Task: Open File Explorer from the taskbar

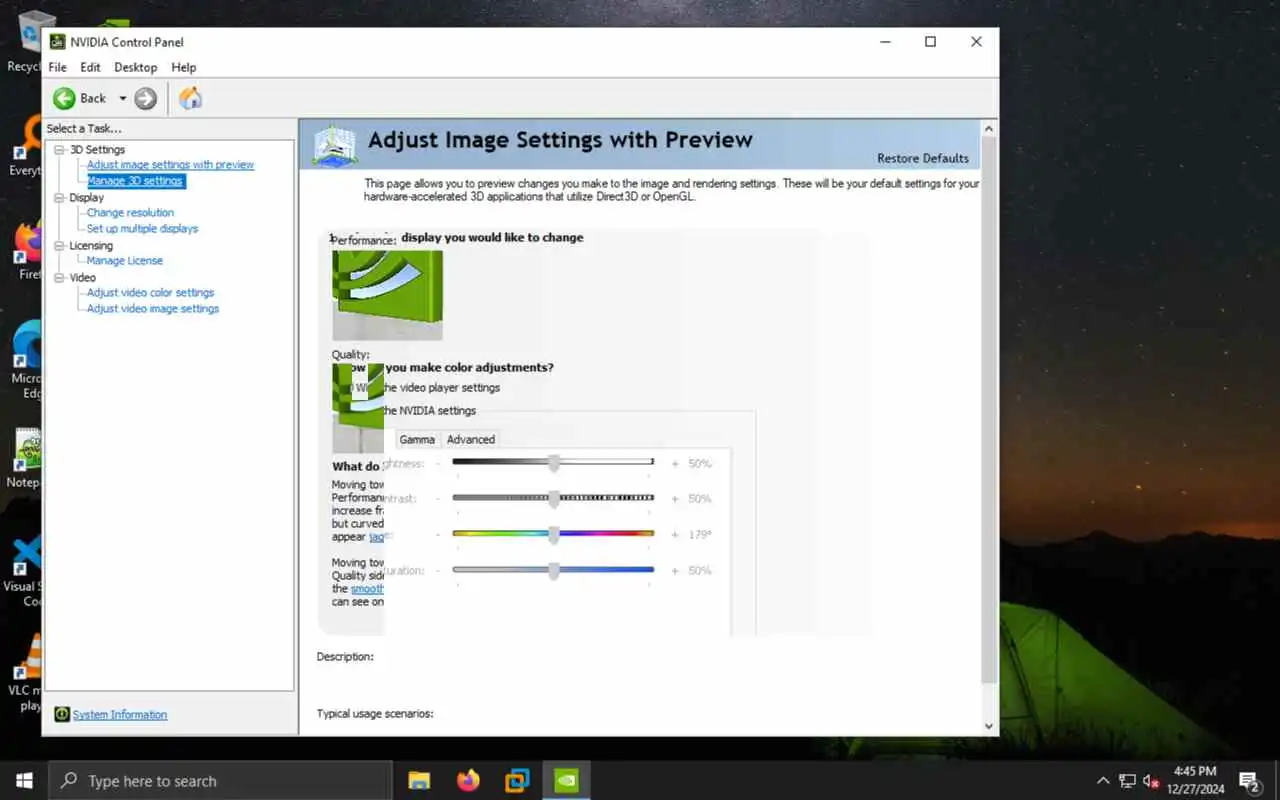Action: click(x=419, y=781)
